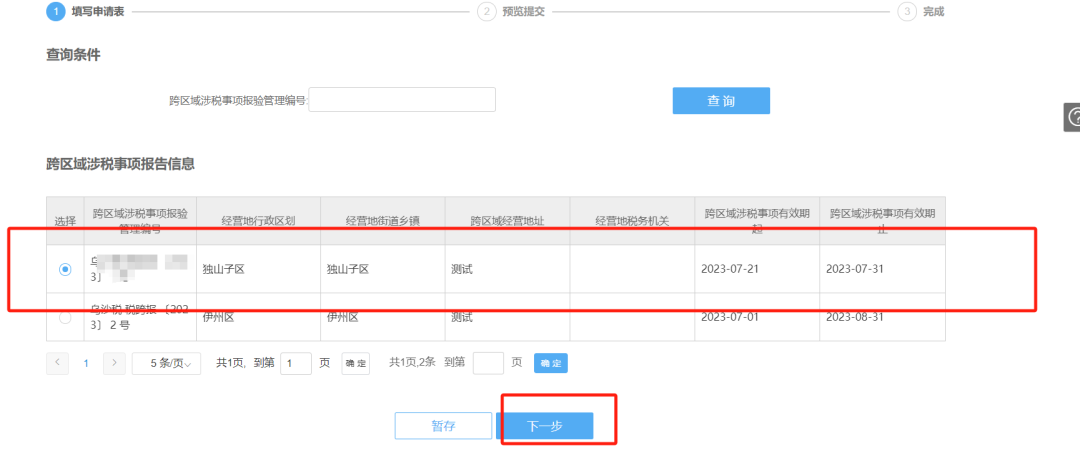The width and height of the screenshot is (1080, 453).
Task: Select the 伊州区 row radio button
Action: coord(65,318)
